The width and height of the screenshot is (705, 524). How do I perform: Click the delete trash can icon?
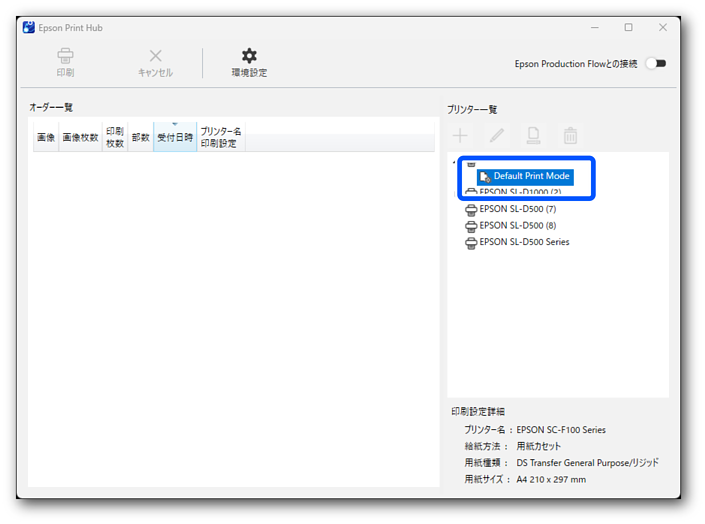570,136
